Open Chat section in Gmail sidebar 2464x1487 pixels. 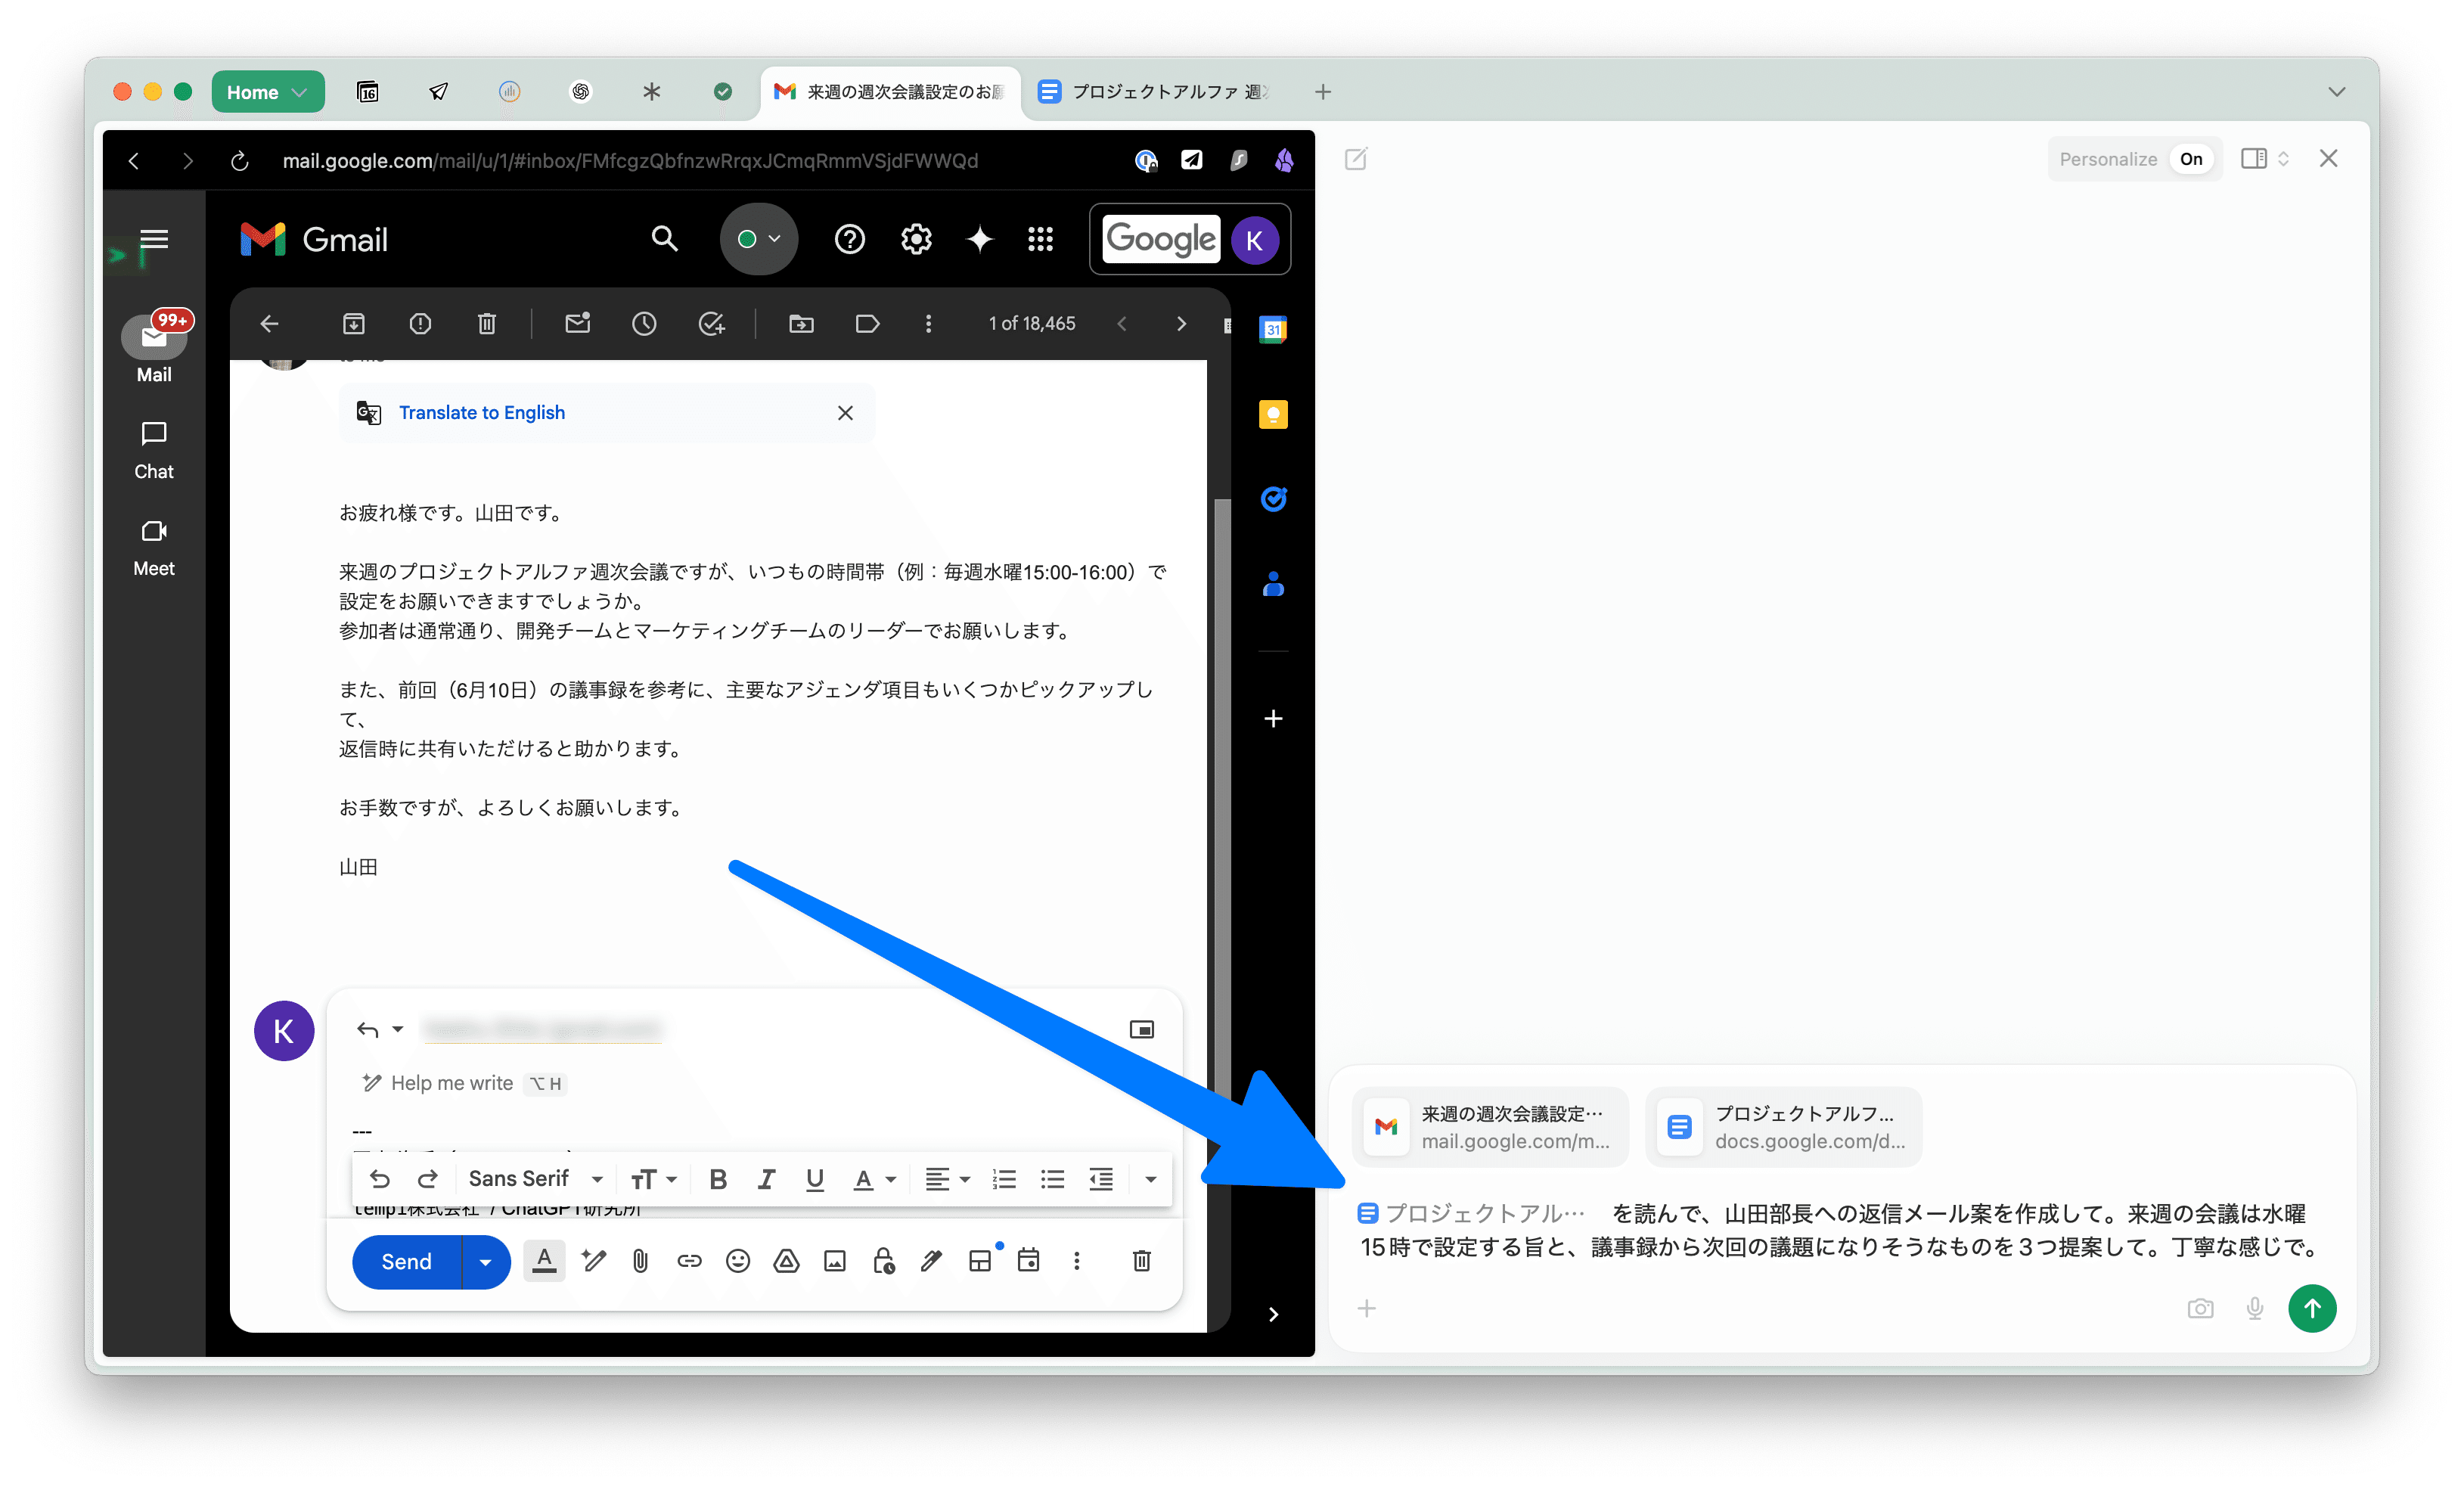tap(154, 449)
